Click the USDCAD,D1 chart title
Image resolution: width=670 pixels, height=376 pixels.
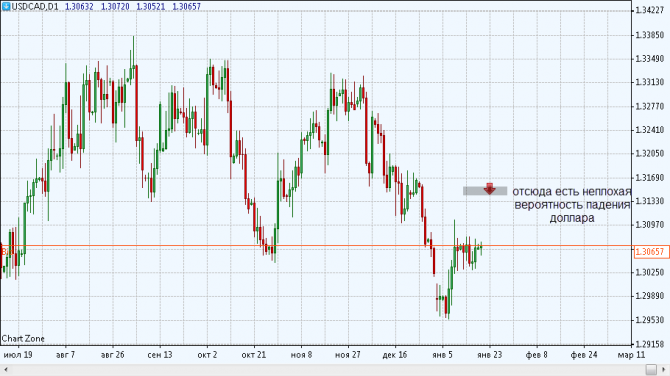pyautogui.click(x=35, y=6)
